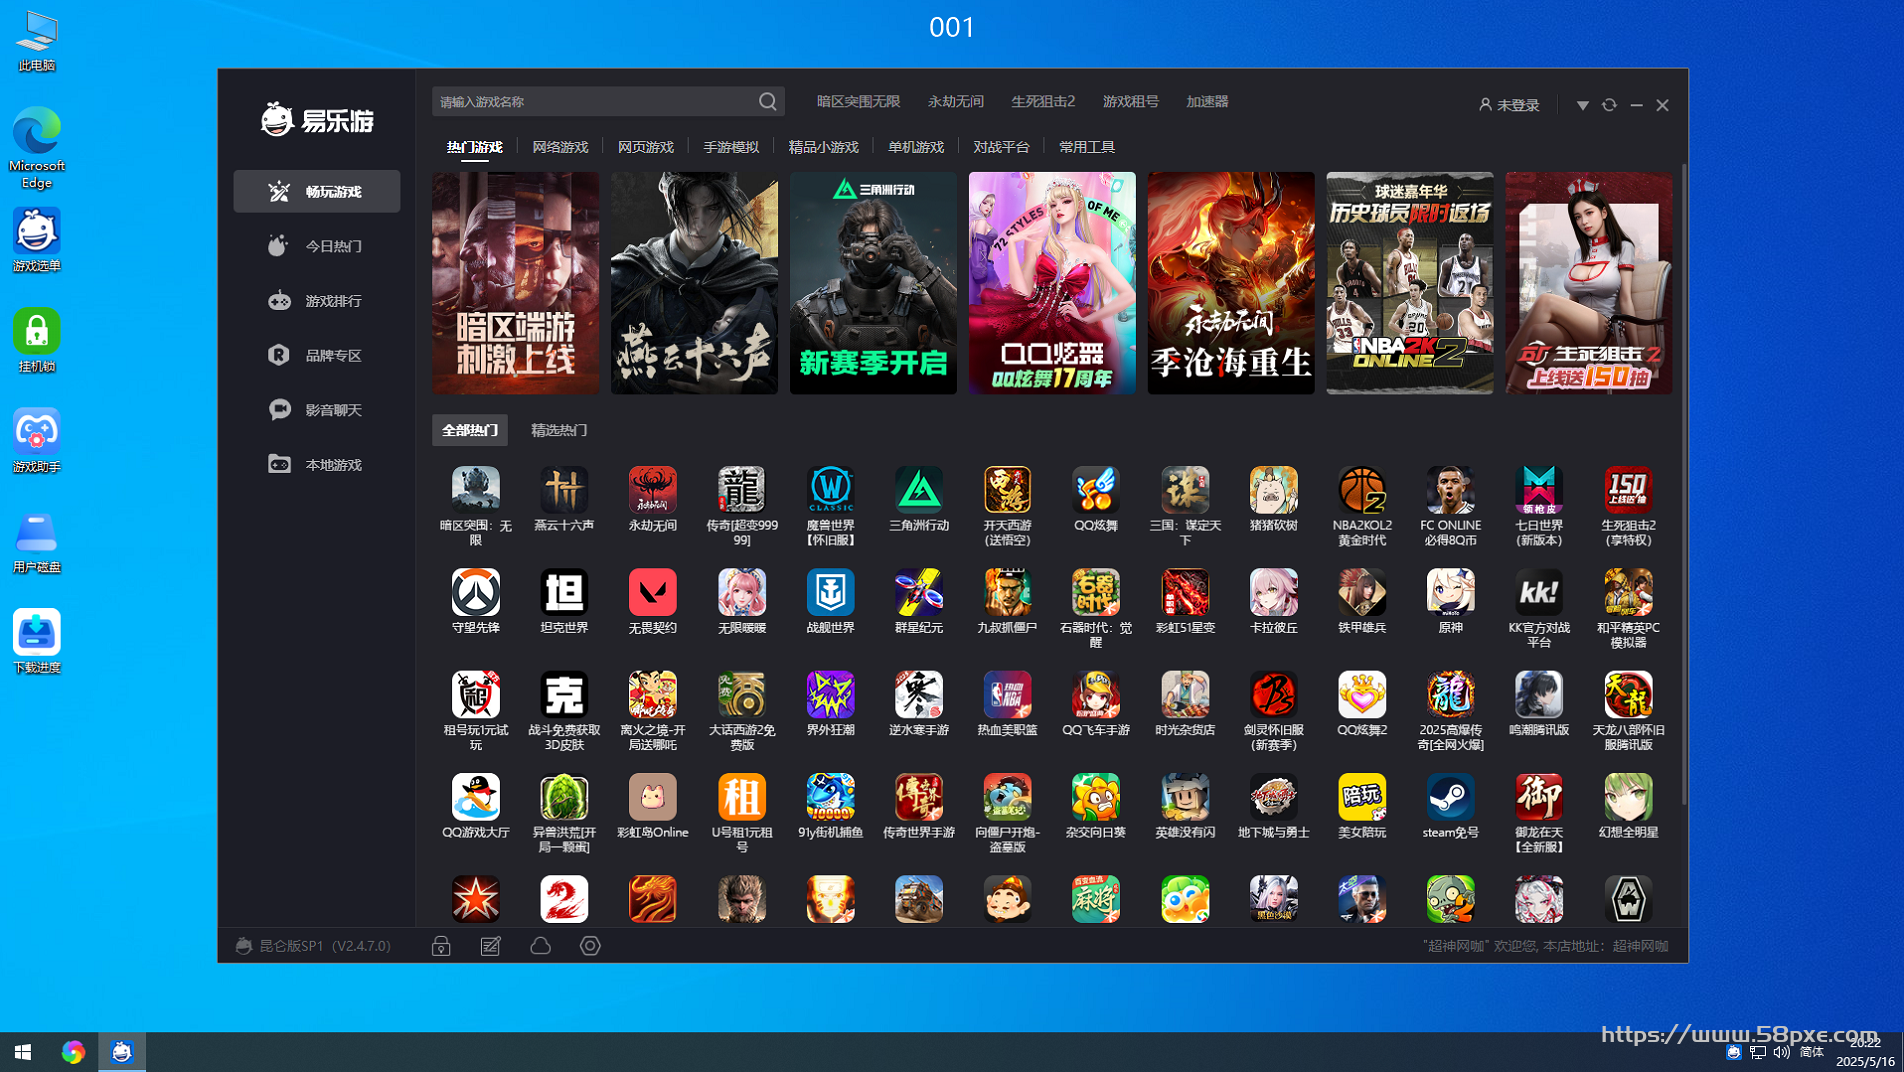Open the 精品小游戏 tab
This screenshot has width=1904, height=1072.
[823, 147]
